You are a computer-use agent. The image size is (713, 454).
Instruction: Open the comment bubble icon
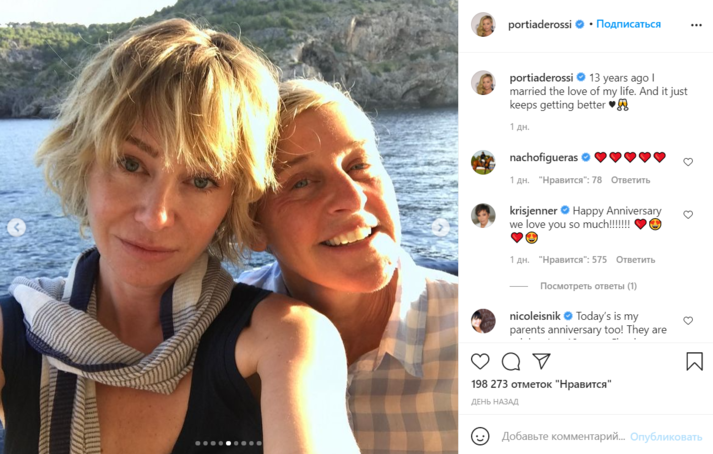pyautogui.click(x=511, y=362)
